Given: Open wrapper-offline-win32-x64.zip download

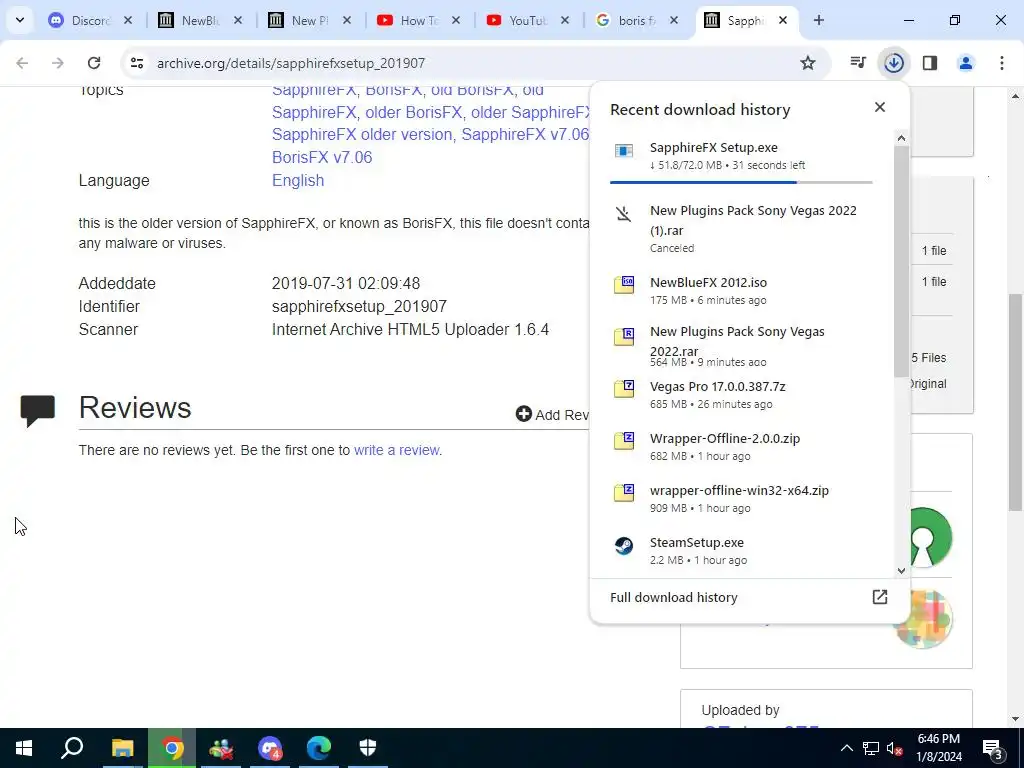Looking at the screenshot, I should [741, 498].
